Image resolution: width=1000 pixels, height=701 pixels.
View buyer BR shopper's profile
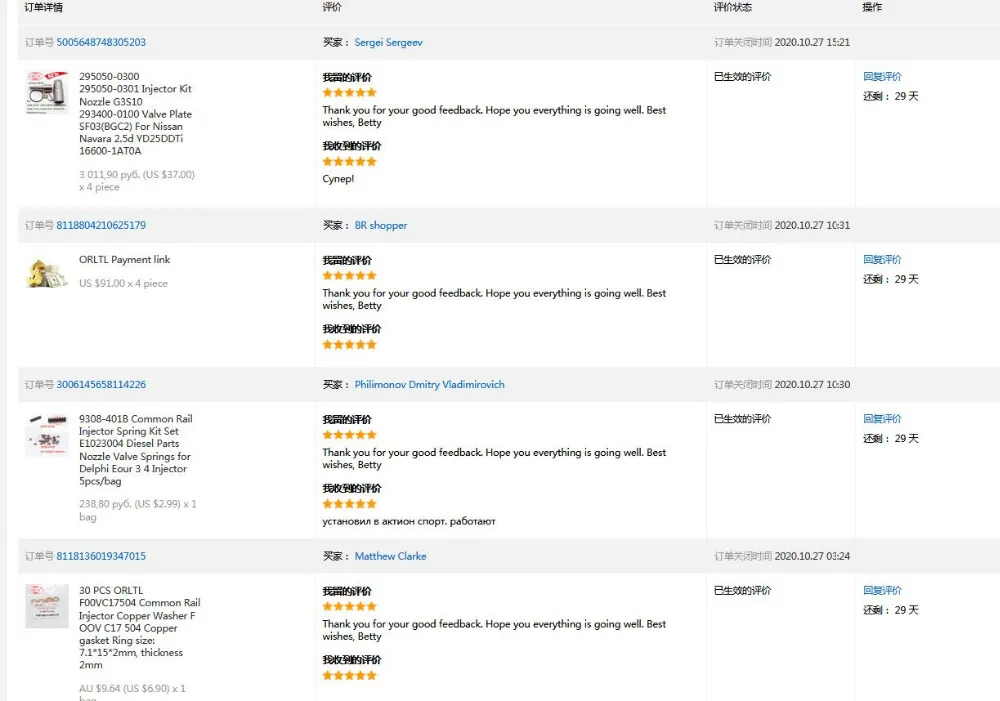(381, 226)
